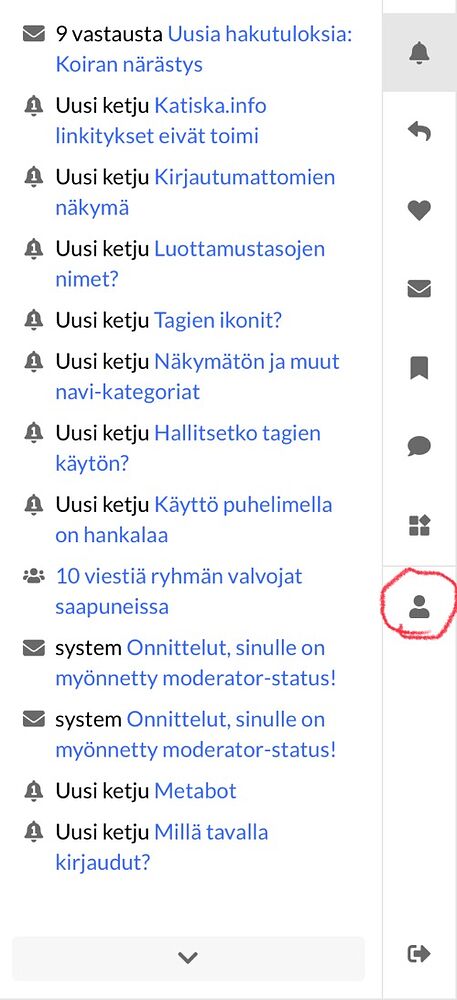Open the profile person tab
457x1000 pixels.
[419, 607]
